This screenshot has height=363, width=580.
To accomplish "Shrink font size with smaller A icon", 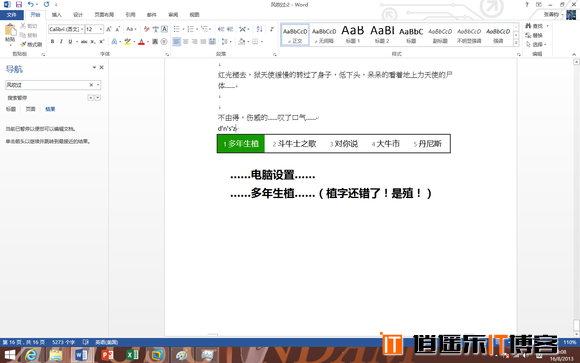I will (118, 29).
